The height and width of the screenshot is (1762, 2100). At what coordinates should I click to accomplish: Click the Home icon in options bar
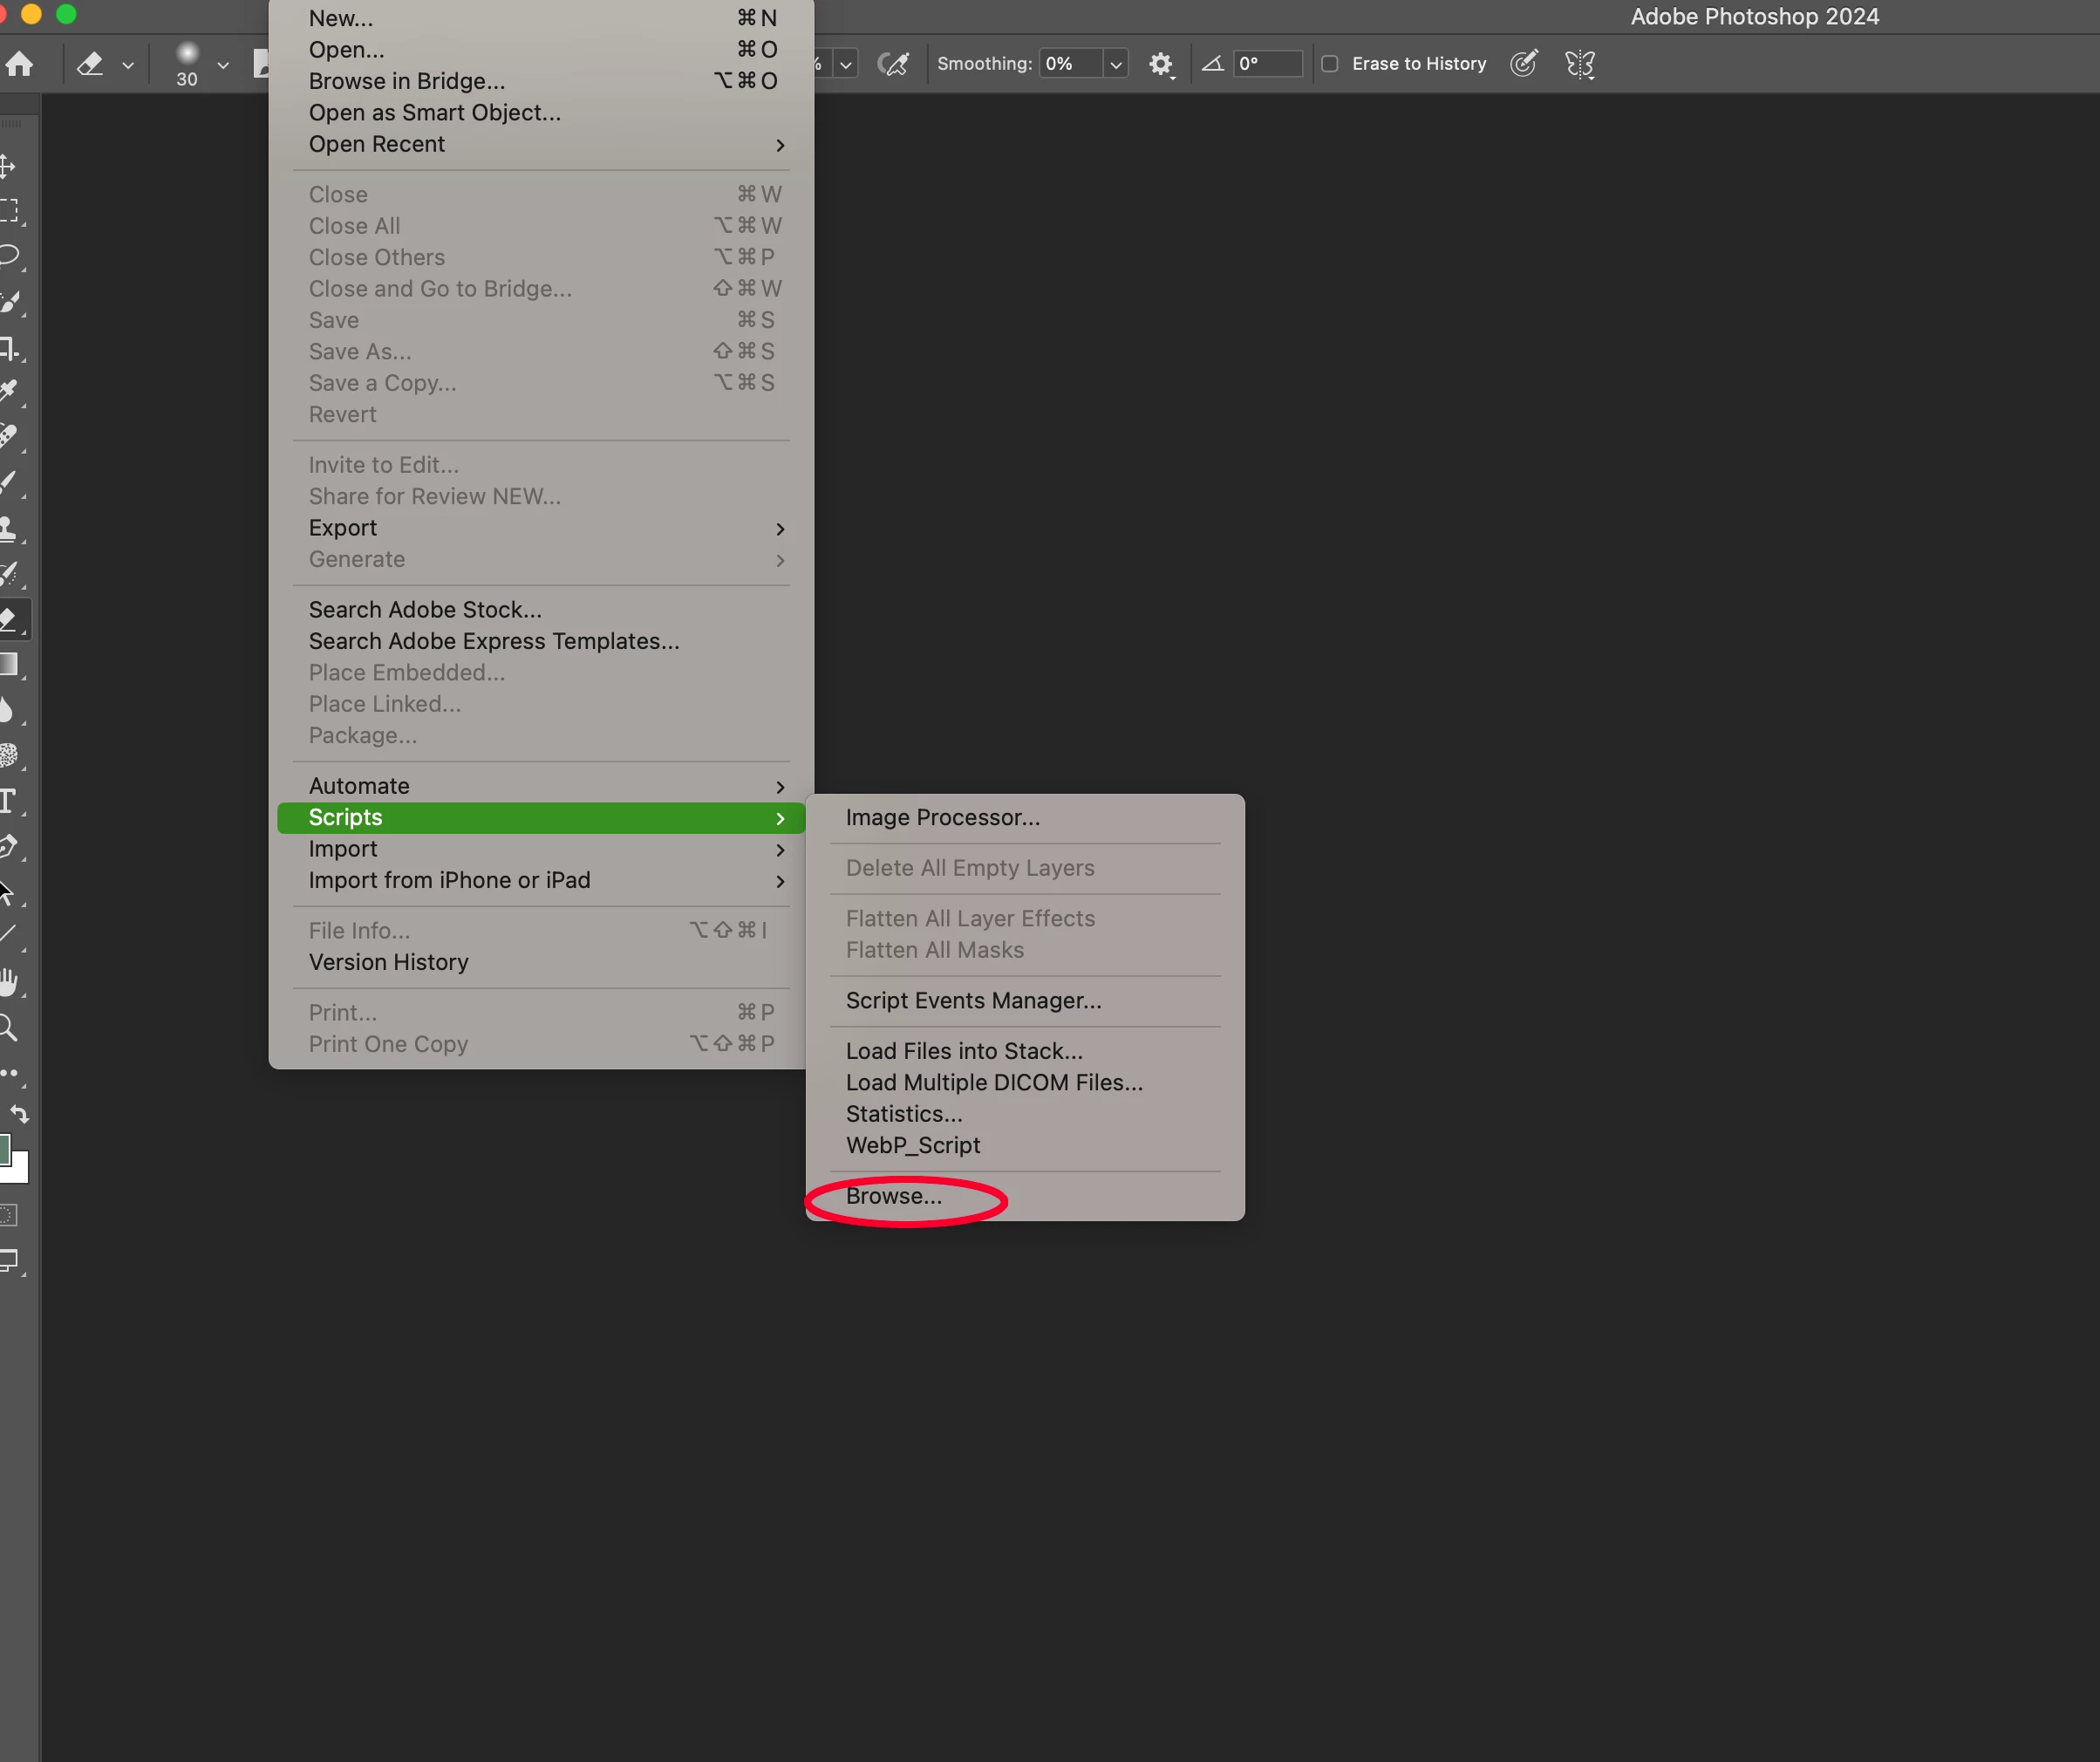19,65
